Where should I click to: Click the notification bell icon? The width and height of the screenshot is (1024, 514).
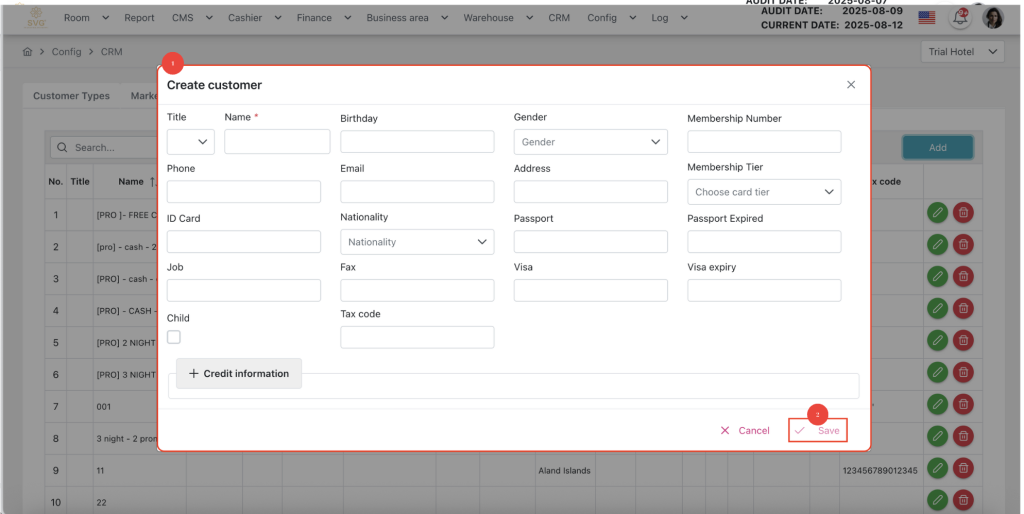959,18
